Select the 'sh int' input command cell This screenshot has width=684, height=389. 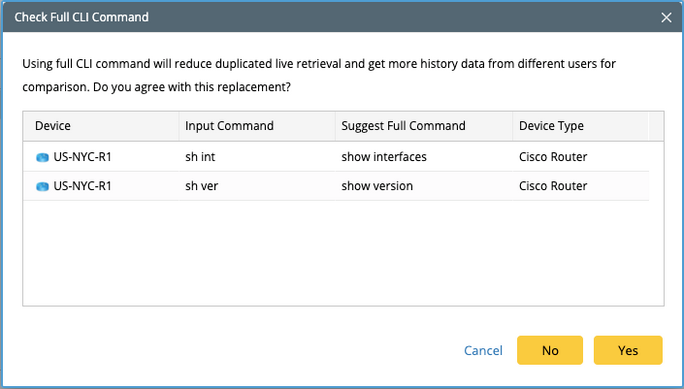pyautogui.click(x=257, y=157)
